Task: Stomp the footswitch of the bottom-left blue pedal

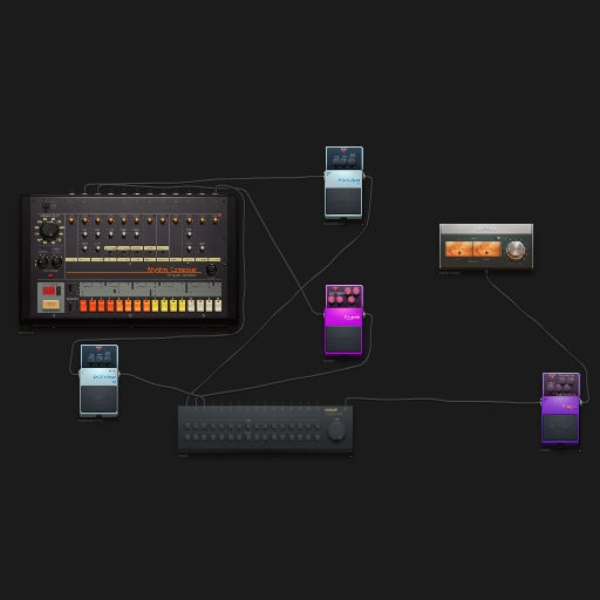Action: (99, 399)
